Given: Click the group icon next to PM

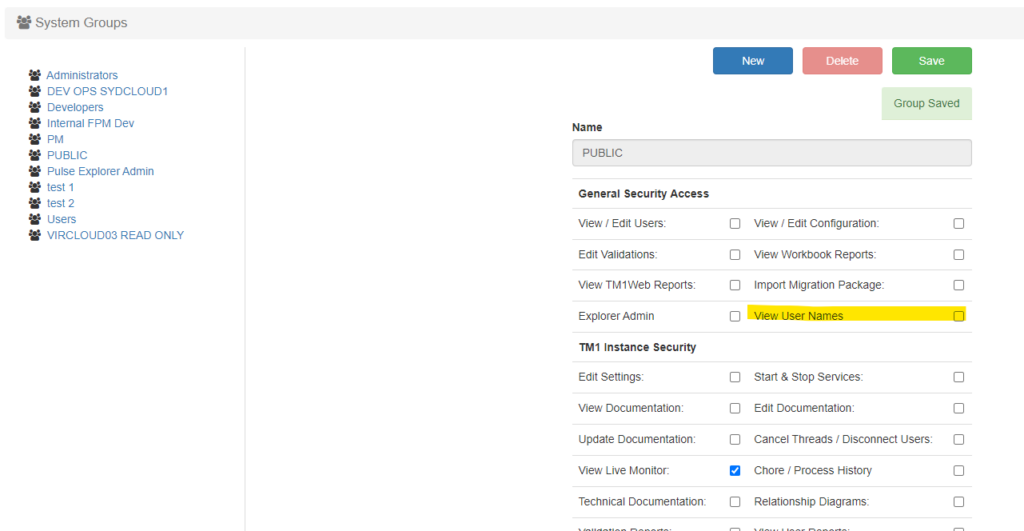Looking at the screenshot, I should pyautogui.click(x=35, y=139).
